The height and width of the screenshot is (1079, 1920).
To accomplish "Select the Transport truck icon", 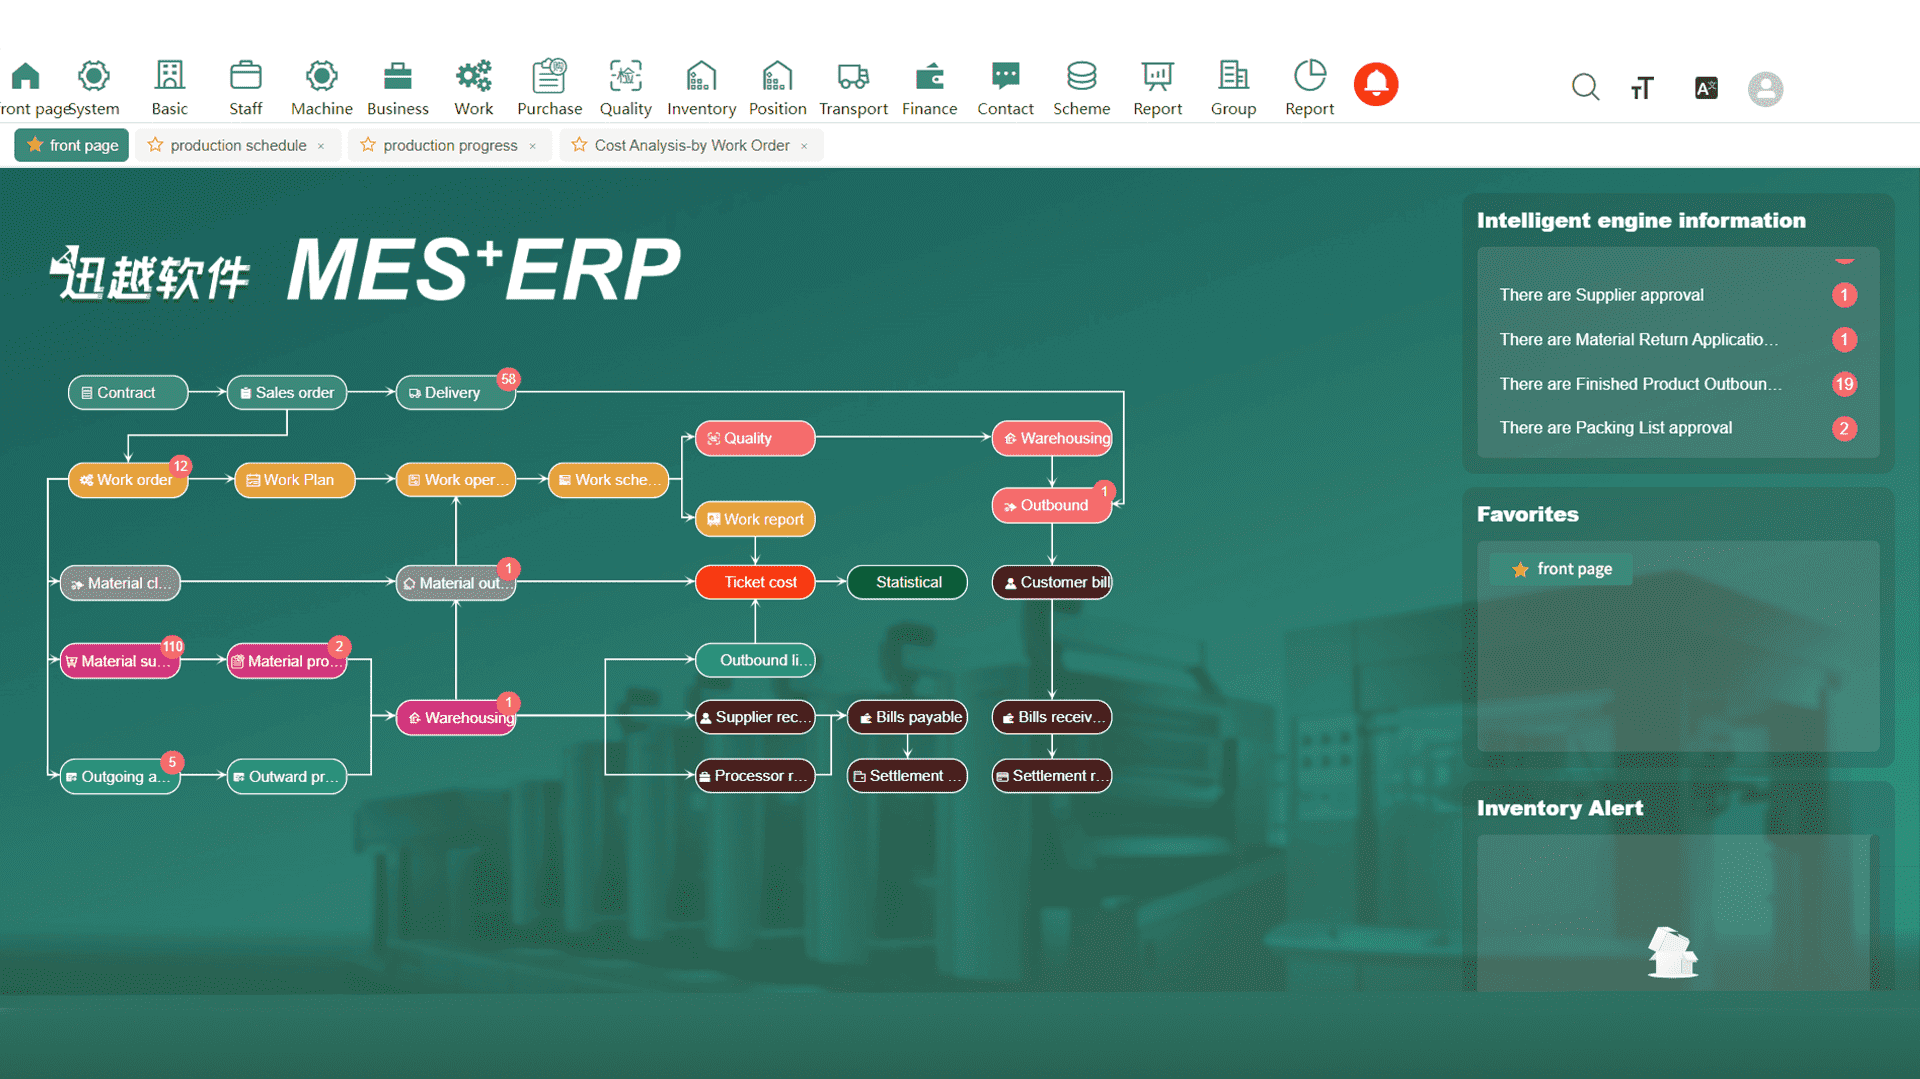I will [x=853, y=77].
